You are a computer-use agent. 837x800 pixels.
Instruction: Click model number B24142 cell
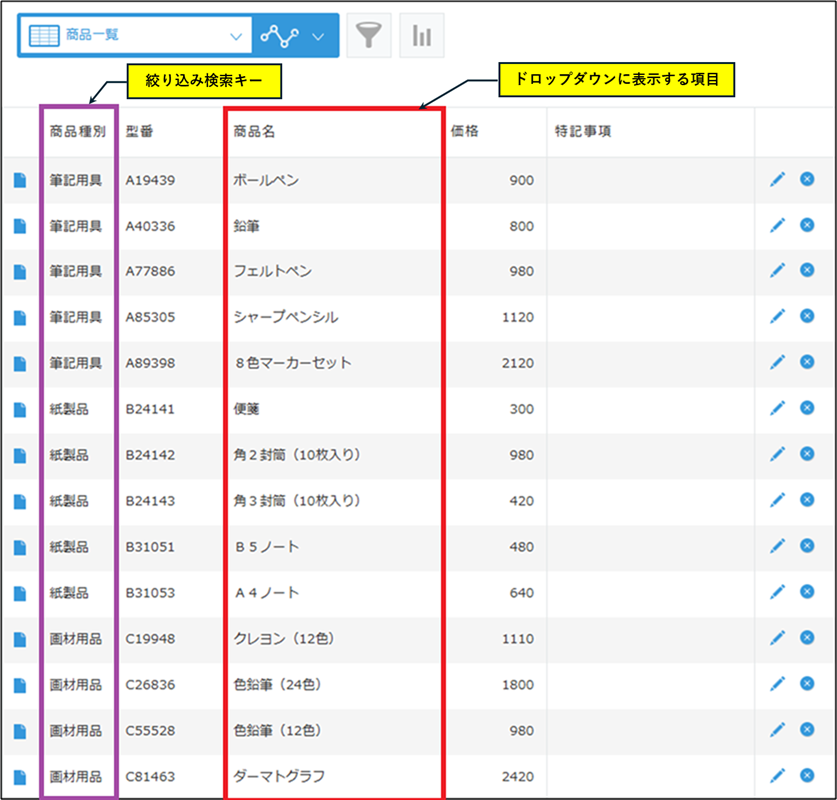click(150, 454)
